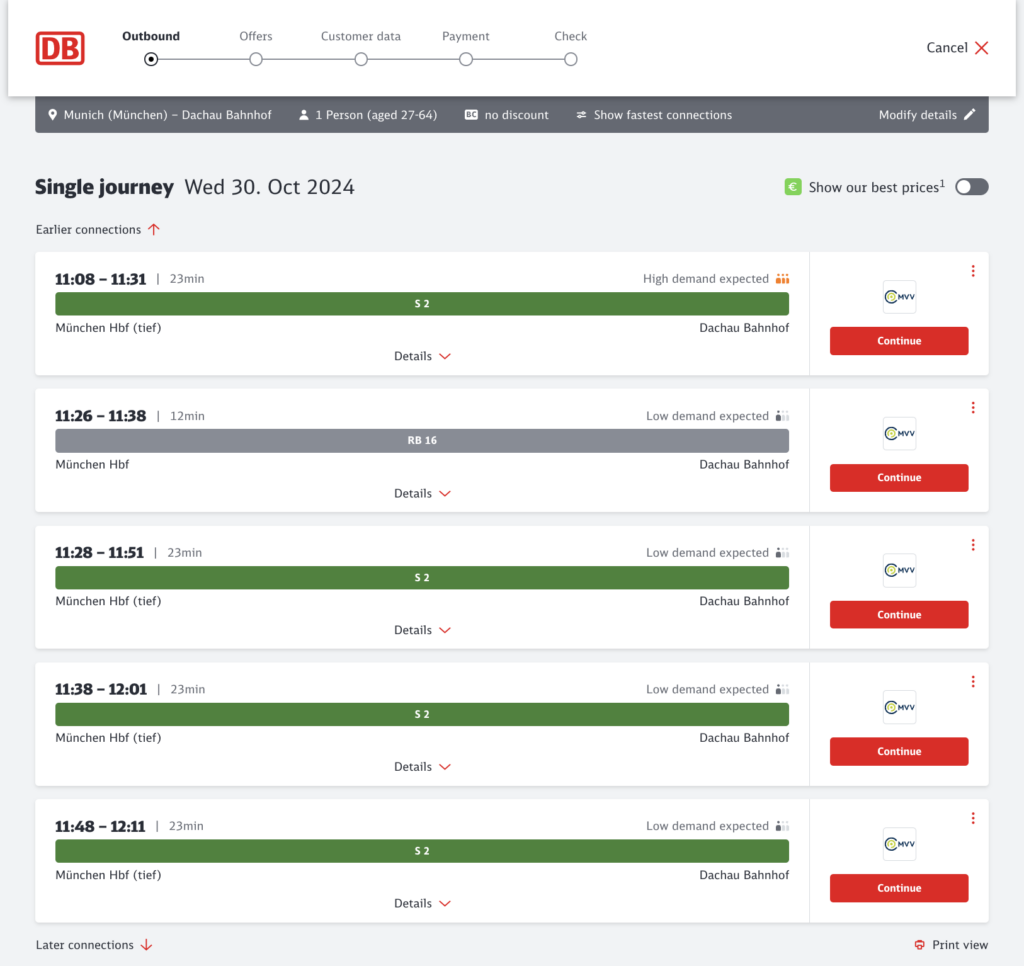Select the Offers step circle
Screen dimensions: 1024x966
click(256, 59)
